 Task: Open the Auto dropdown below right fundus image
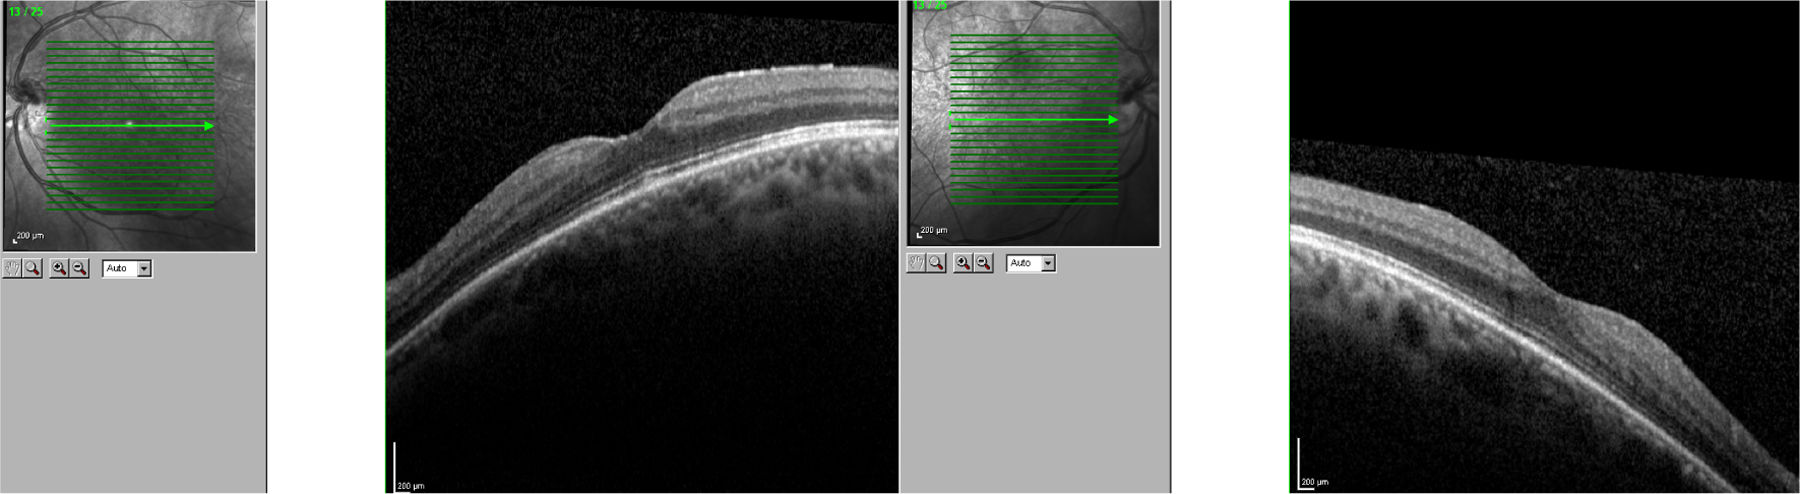[x=1048, y=263]
